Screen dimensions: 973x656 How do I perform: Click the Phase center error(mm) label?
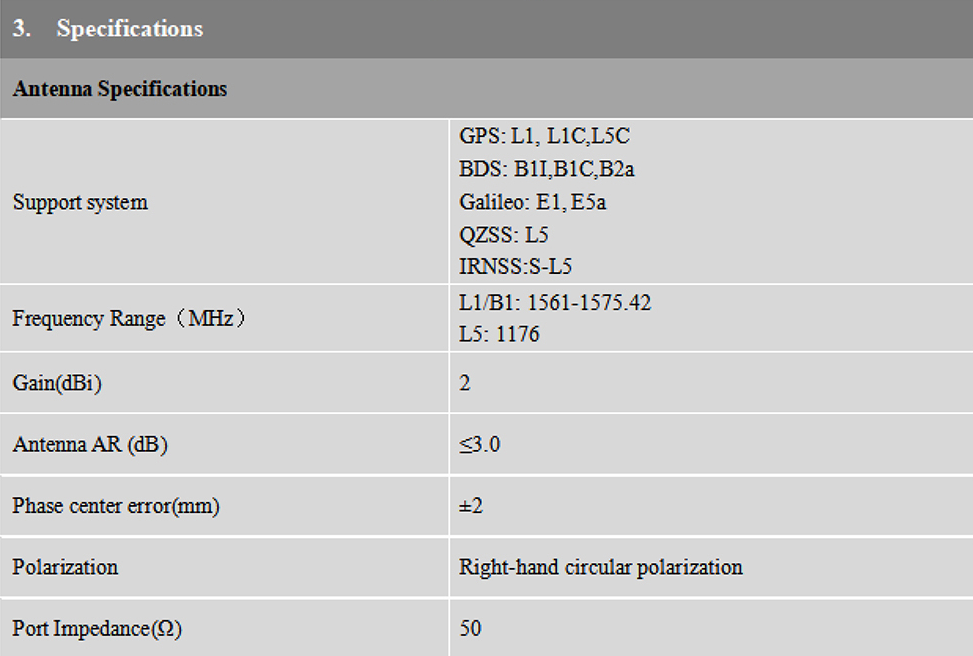tap(116, 506)
